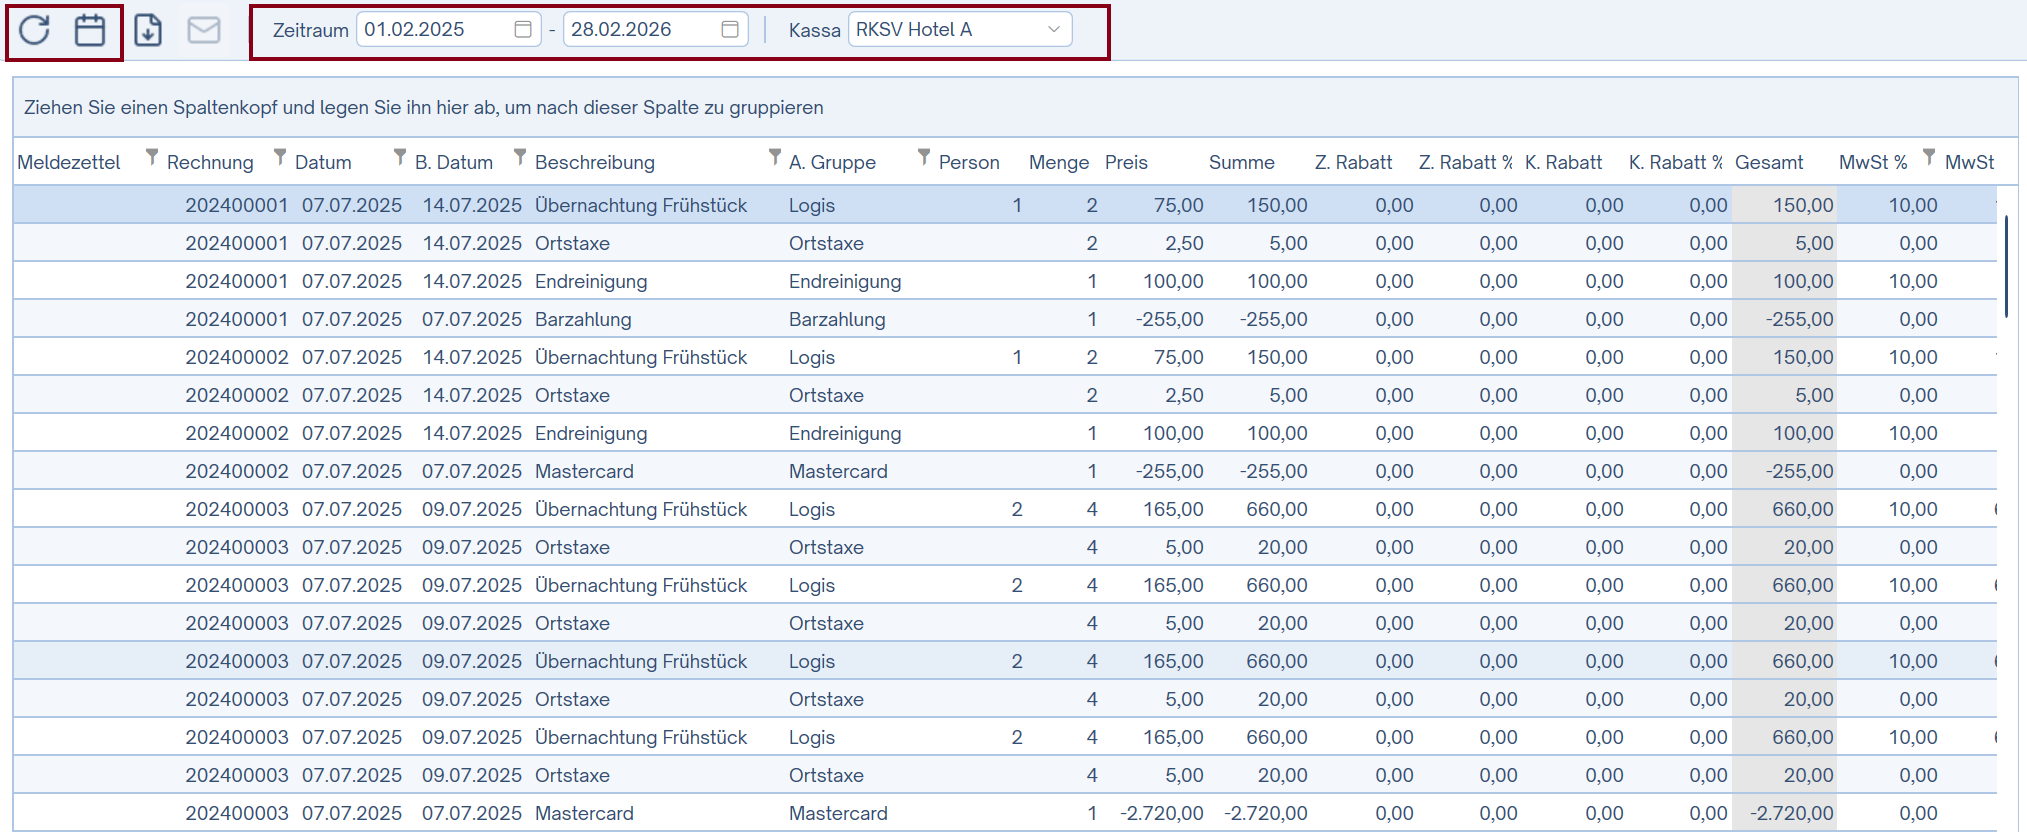
Task: Expand the Kassa dropdown showing RKSV Hotel A
Action: coord(1053,30)
